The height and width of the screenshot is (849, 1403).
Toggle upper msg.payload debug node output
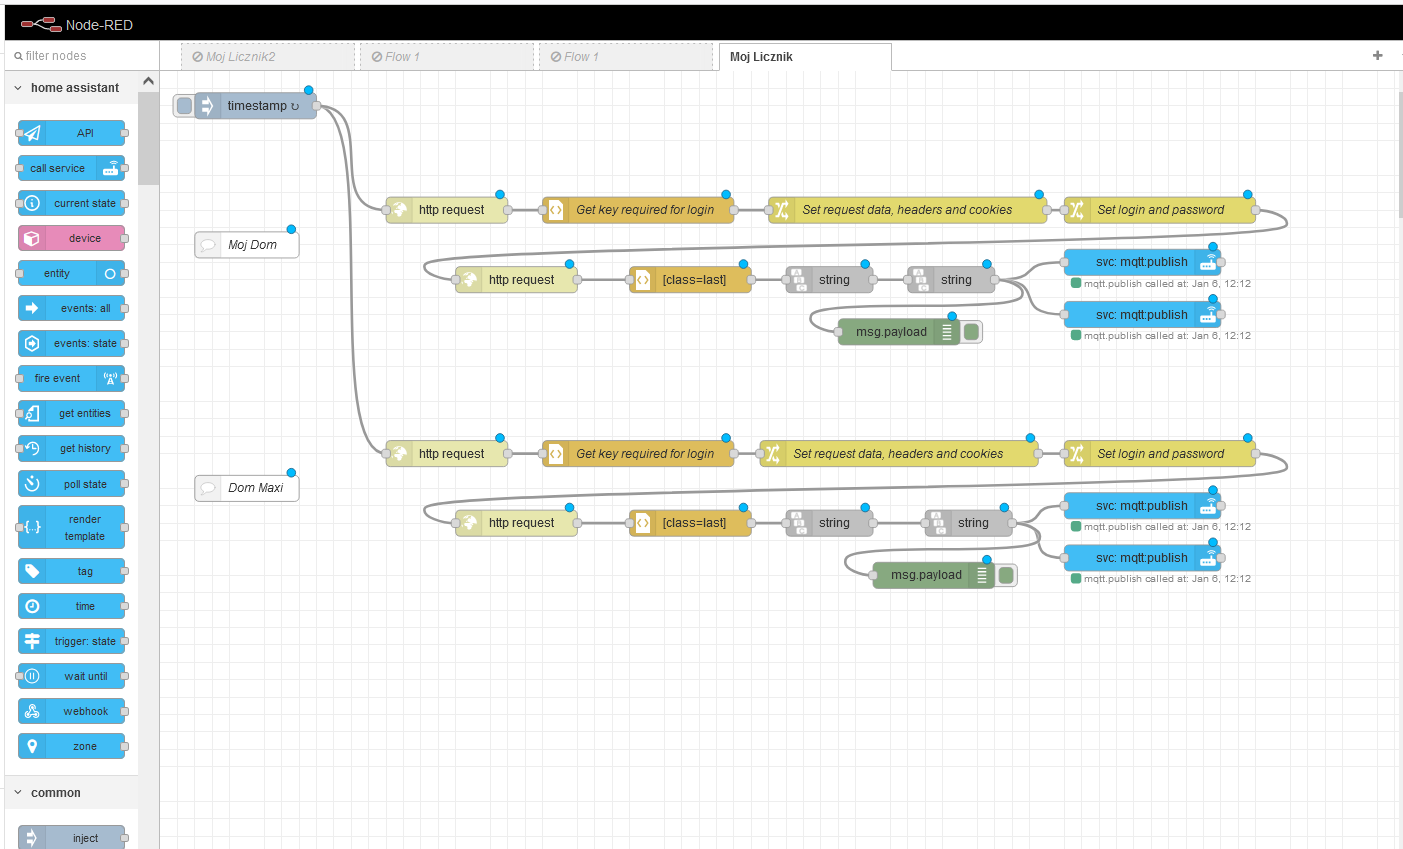click(971, 332)
